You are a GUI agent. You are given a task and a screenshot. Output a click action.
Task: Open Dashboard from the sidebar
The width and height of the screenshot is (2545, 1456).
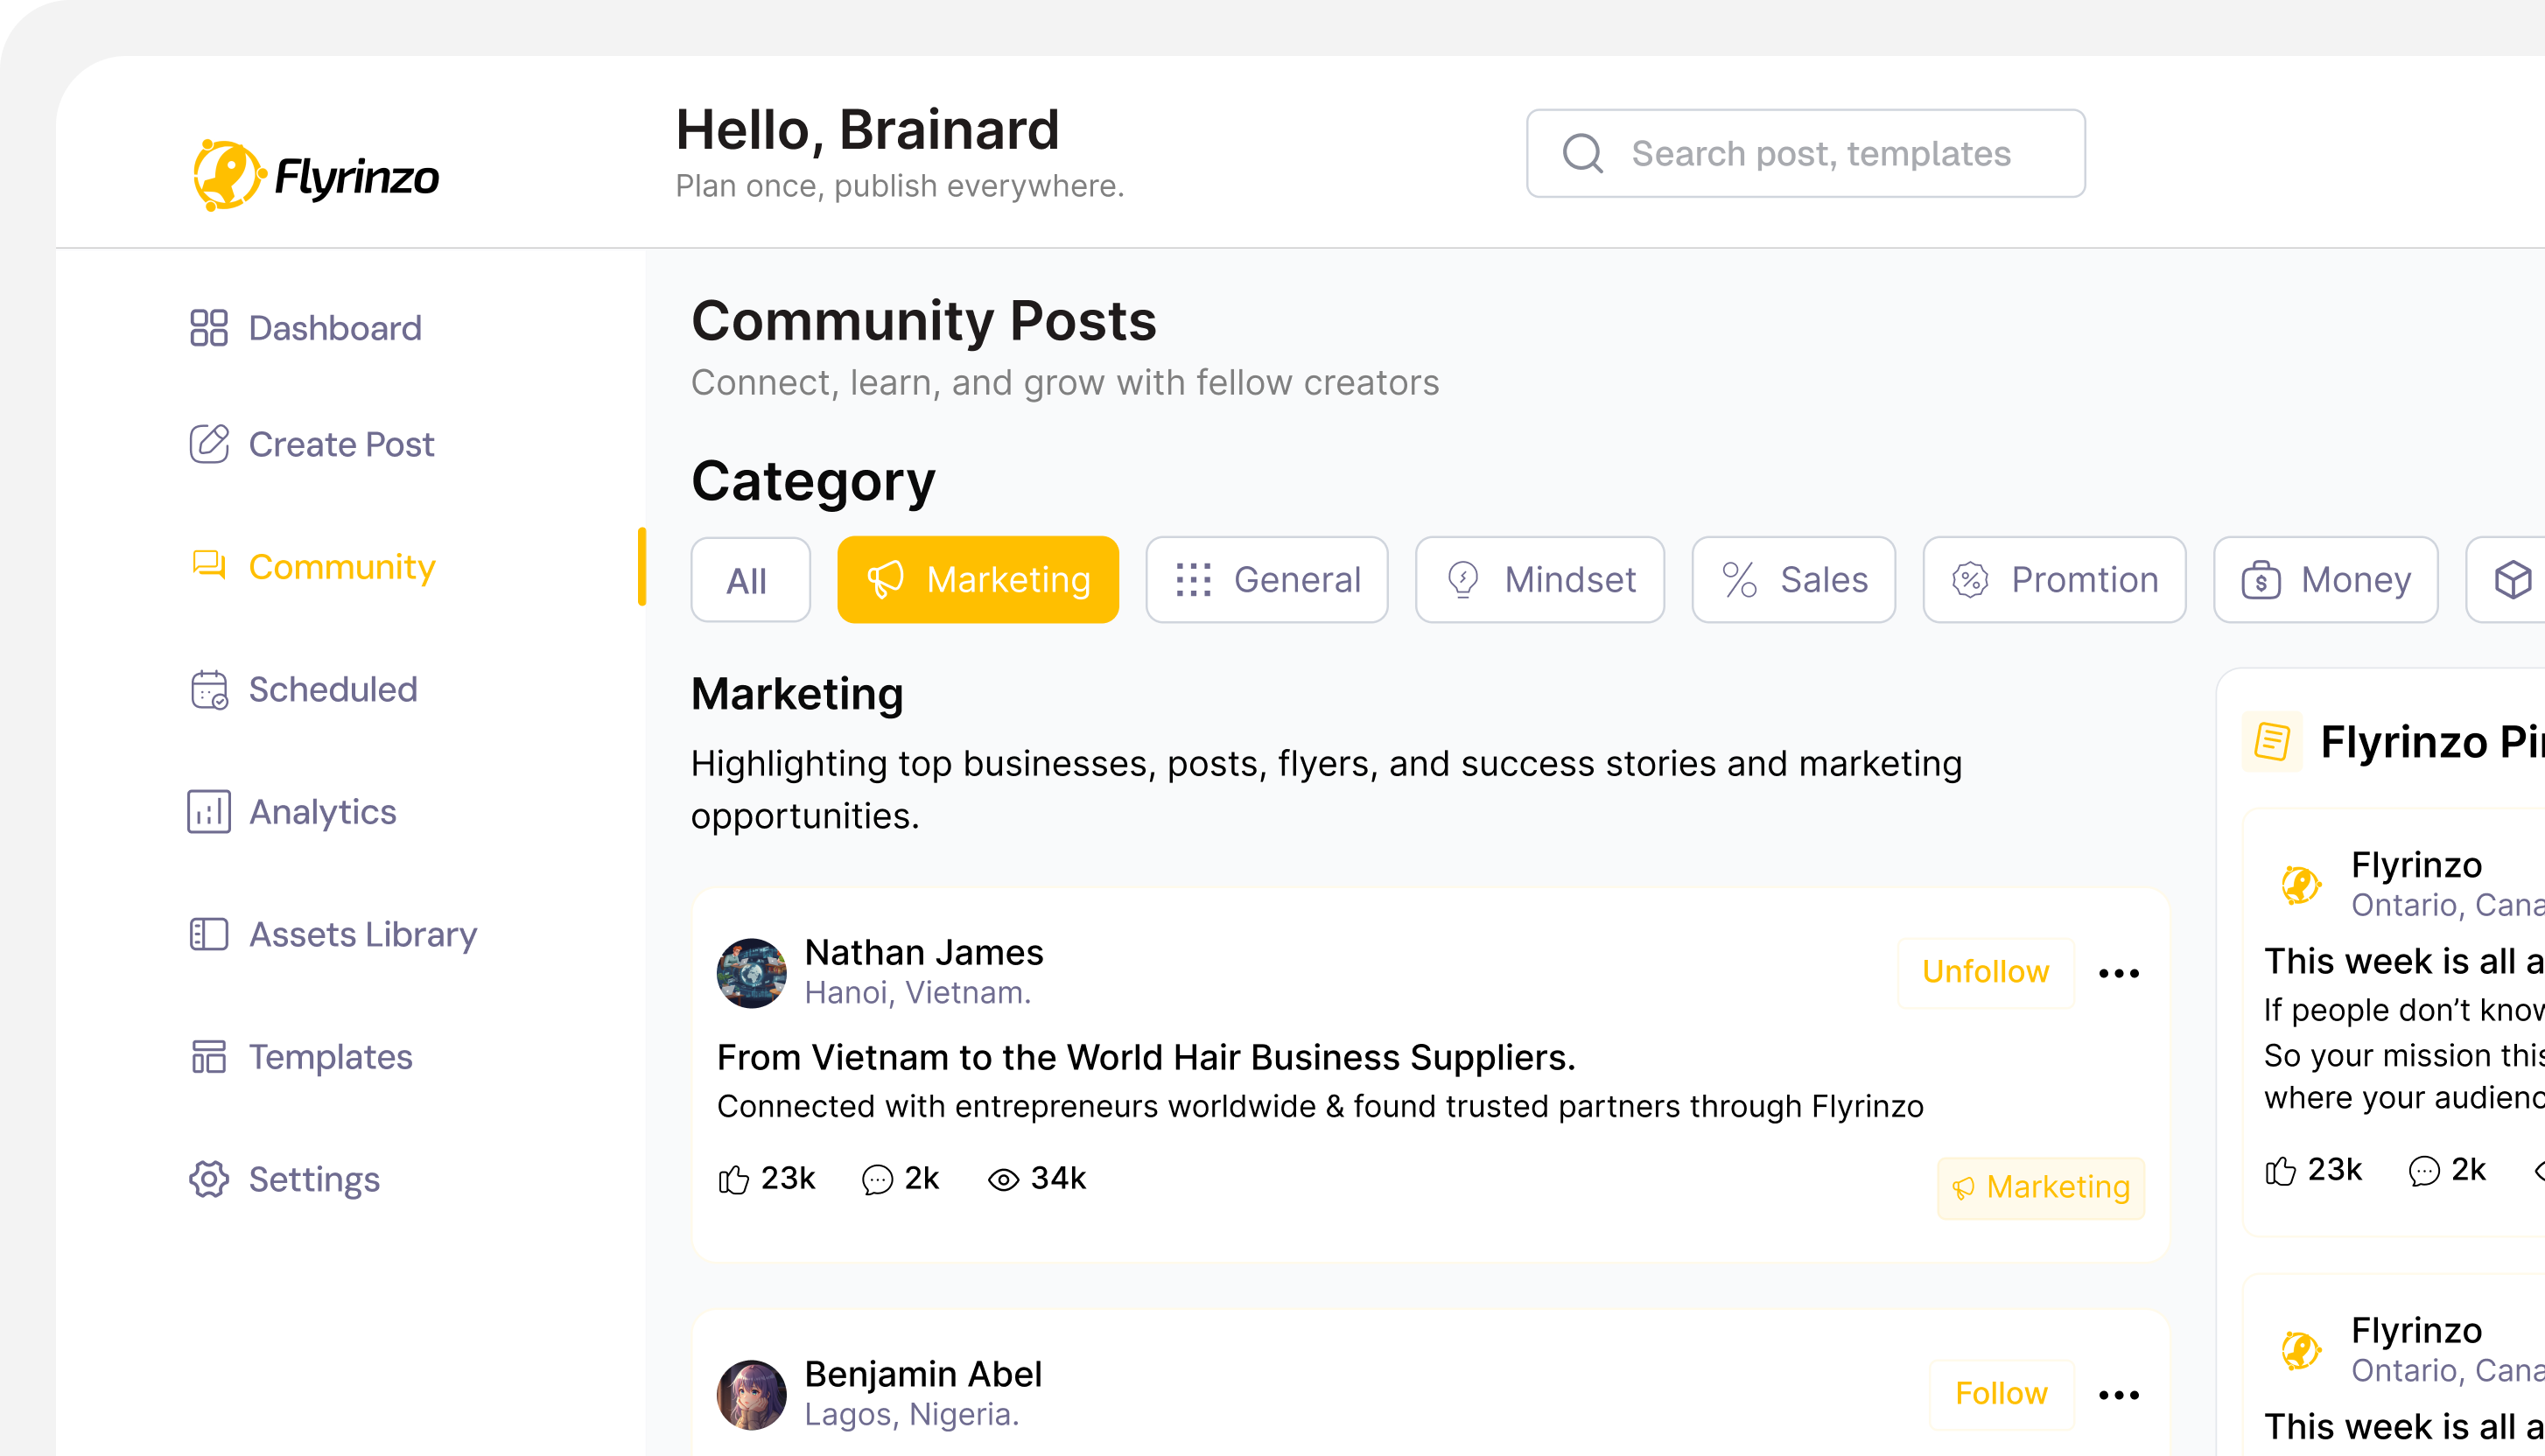(x=305, y=327)
